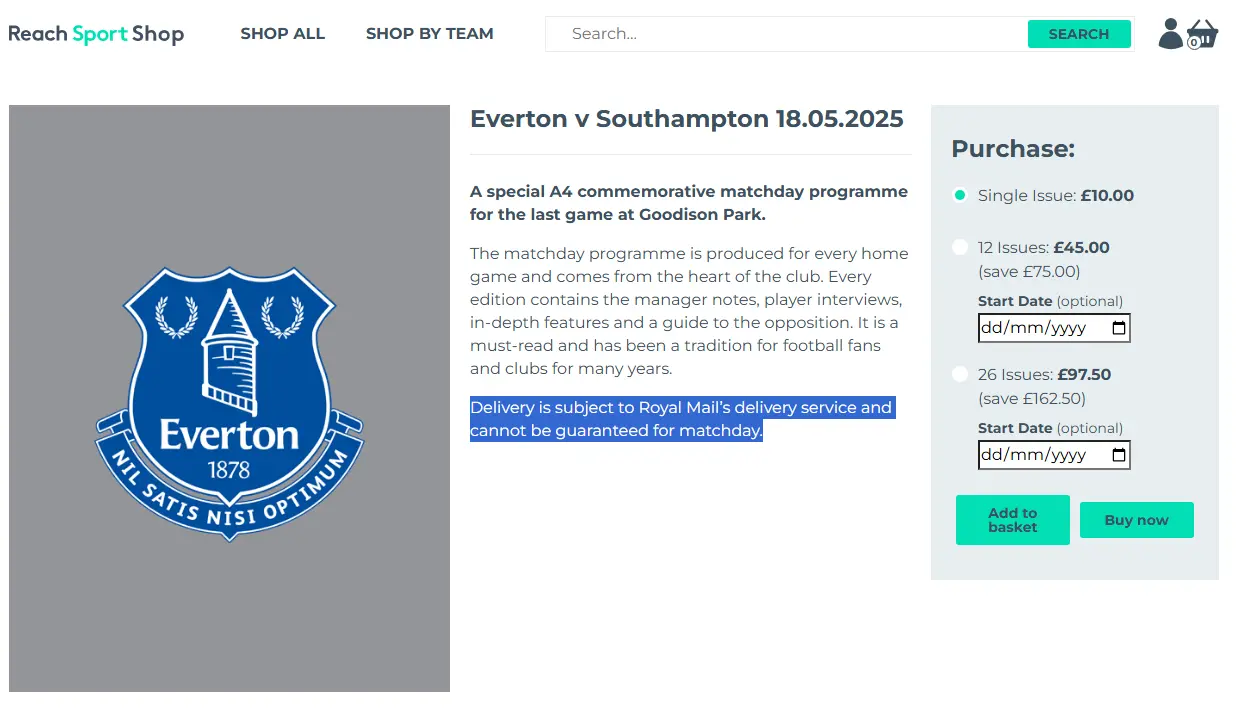1242x717 pixels.
Task: Click the 12 Issues start date field
Action: (1040, 328)
